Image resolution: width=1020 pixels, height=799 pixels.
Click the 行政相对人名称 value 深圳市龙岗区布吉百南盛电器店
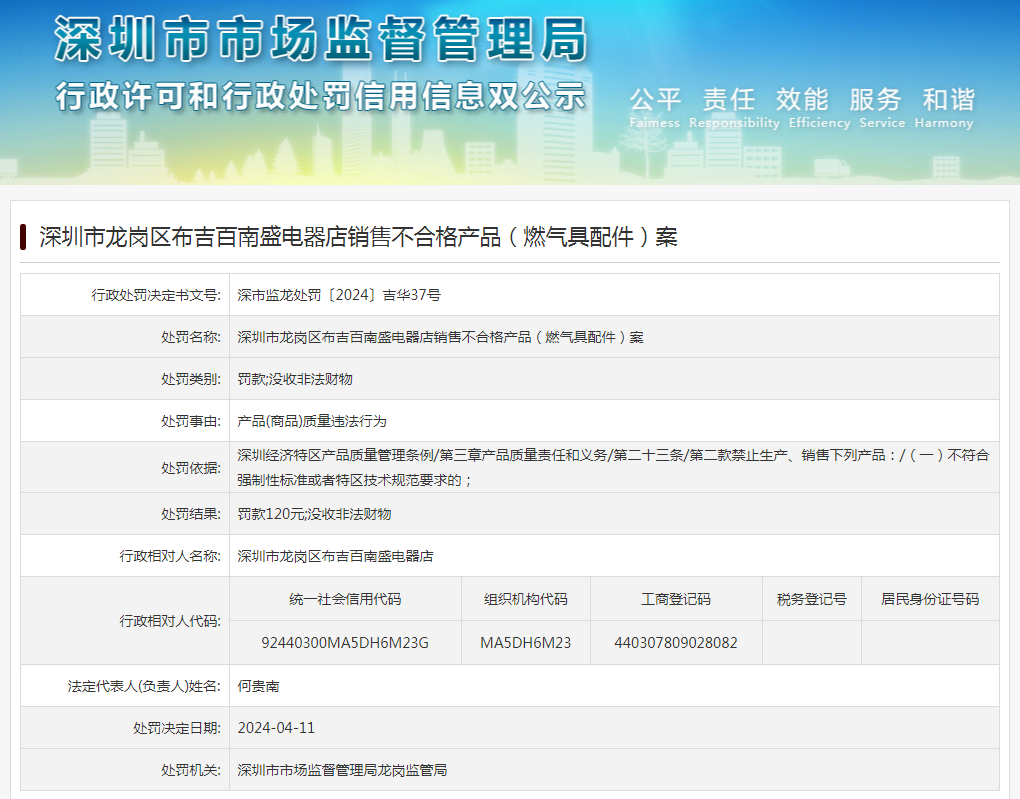tap(335, 556)
